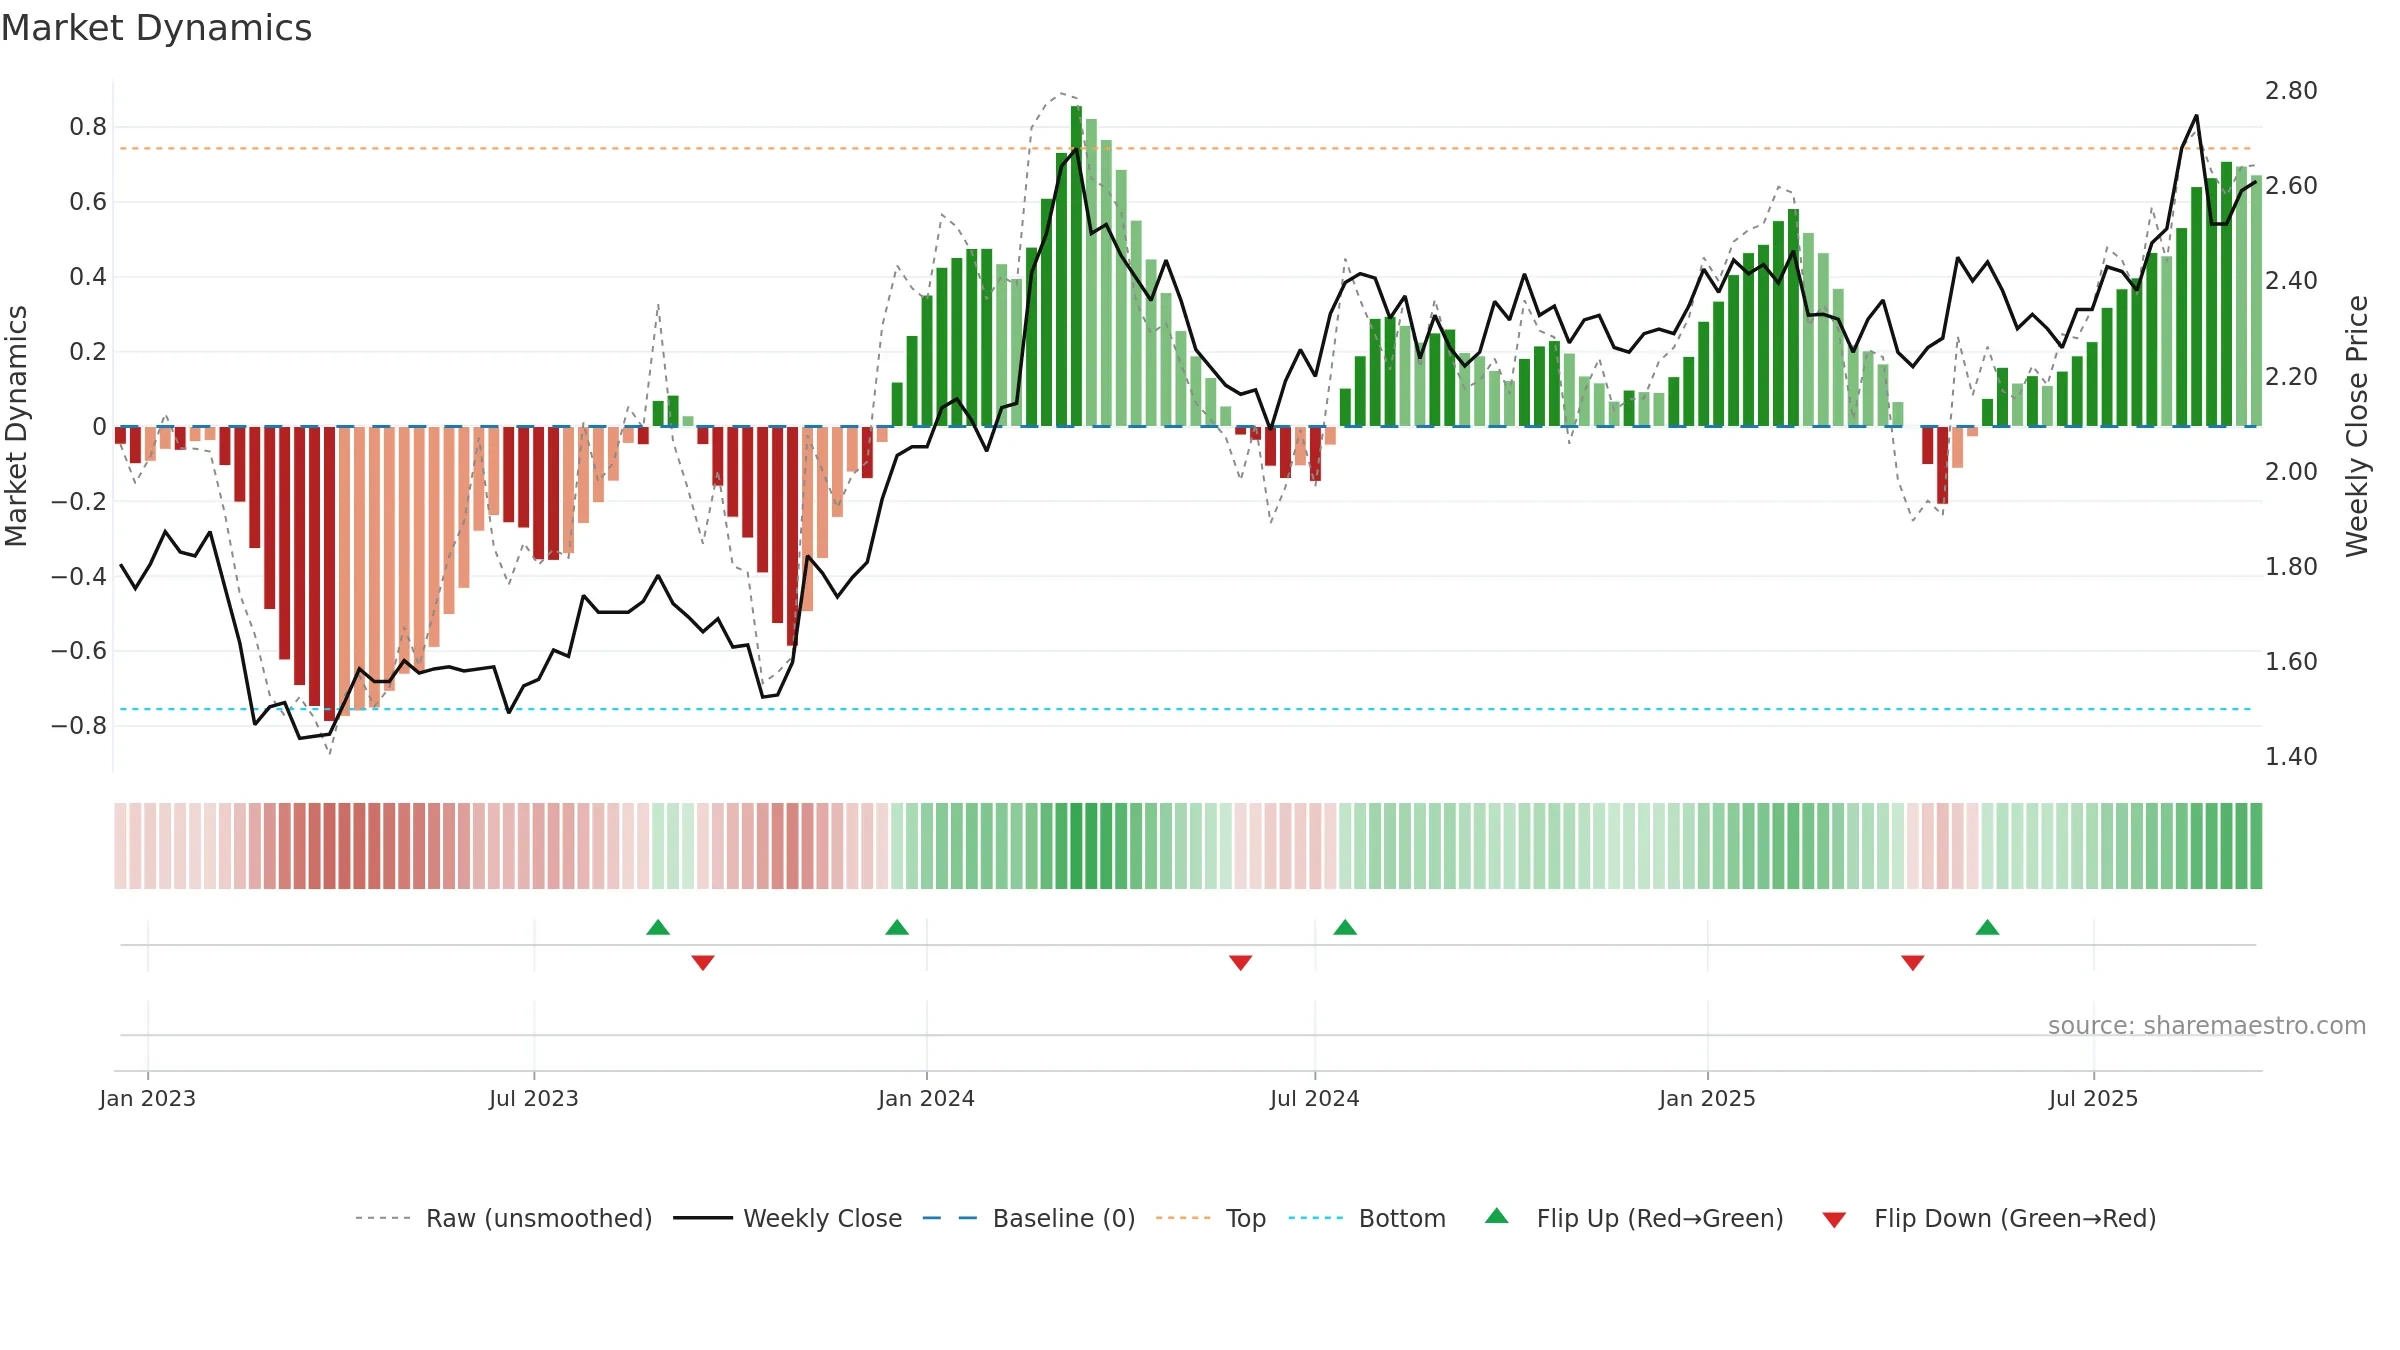Click the sharemaestro.com source text
Image resolution: width=2400 pixels, height=1350 pixels.
2206,1025
